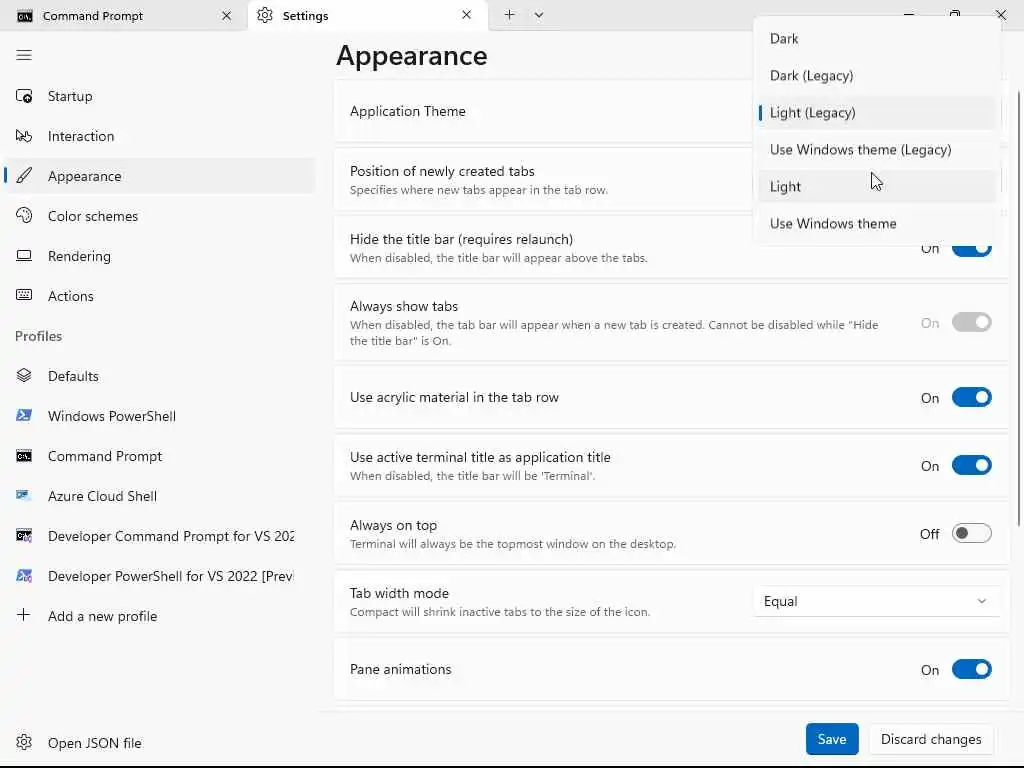
Task: Click the plus icon beside Add a new profile
Action: 24,615
